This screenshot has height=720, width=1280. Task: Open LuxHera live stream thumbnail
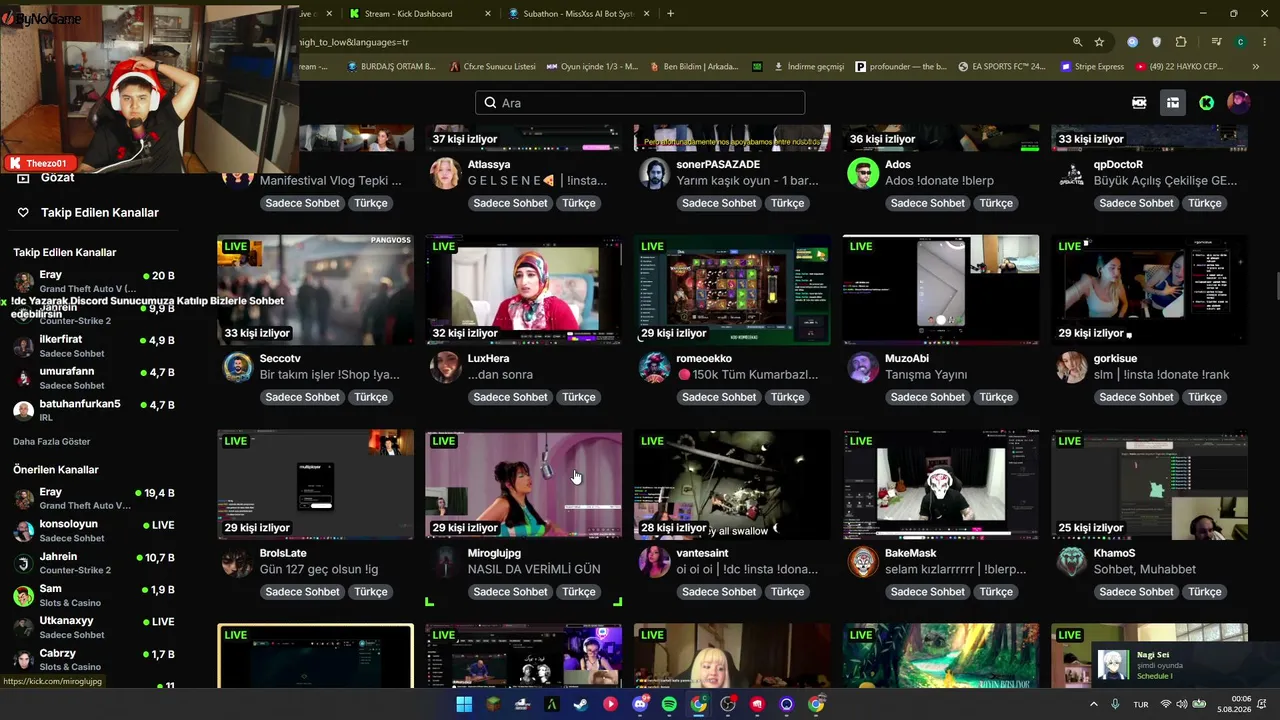(x=524, y=290)
